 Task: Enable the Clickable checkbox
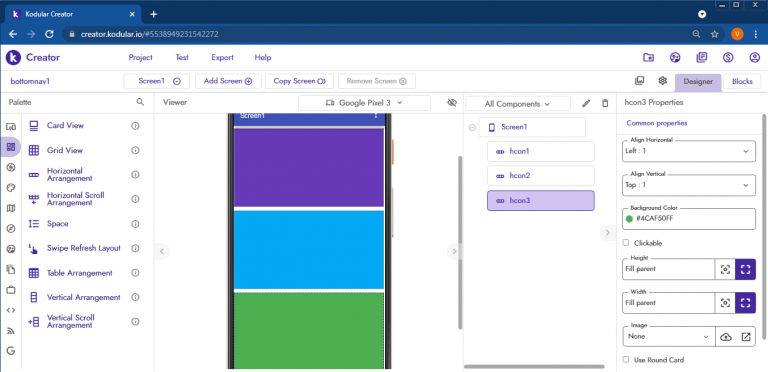(x=626, y=243)
